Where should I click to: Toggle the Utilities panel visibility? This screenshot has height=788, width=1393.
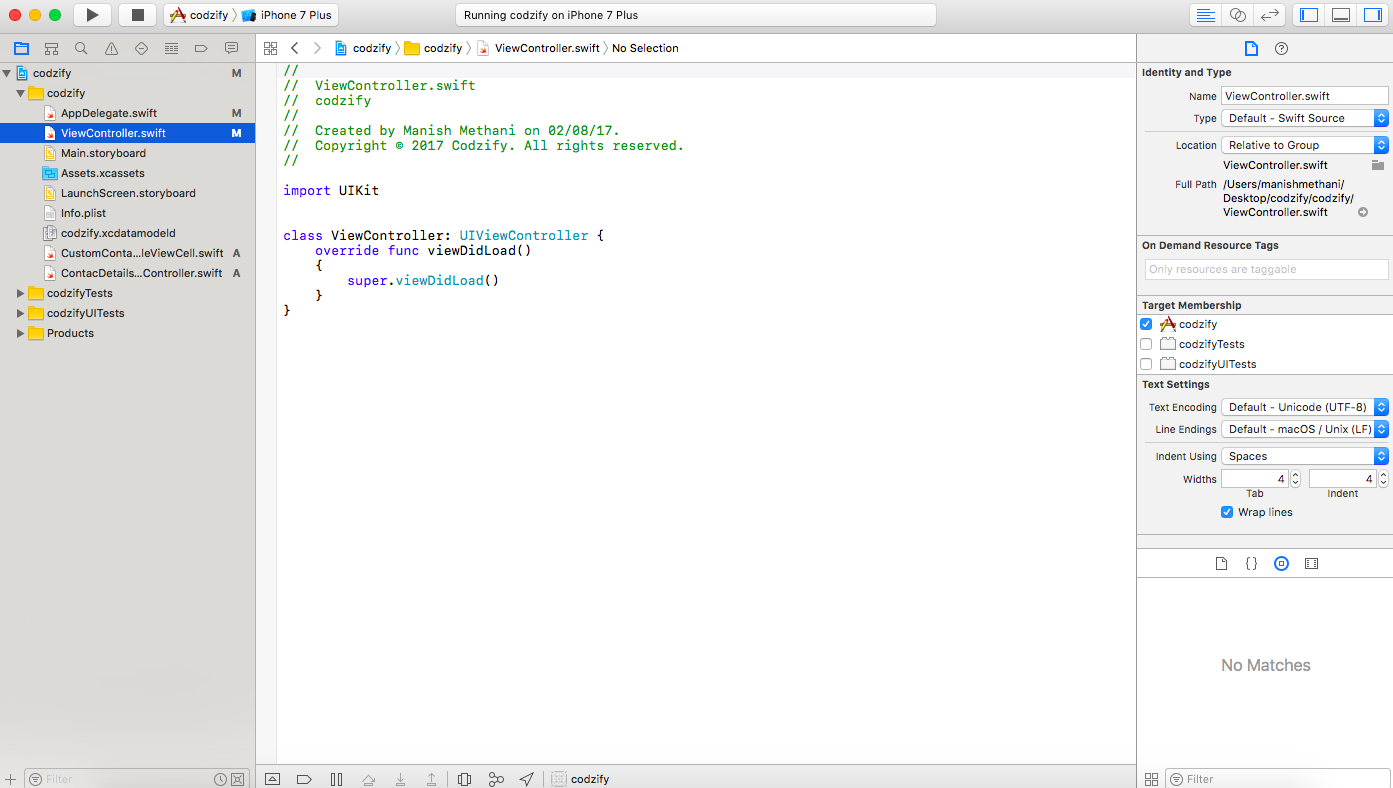[x=1372, y=15]
